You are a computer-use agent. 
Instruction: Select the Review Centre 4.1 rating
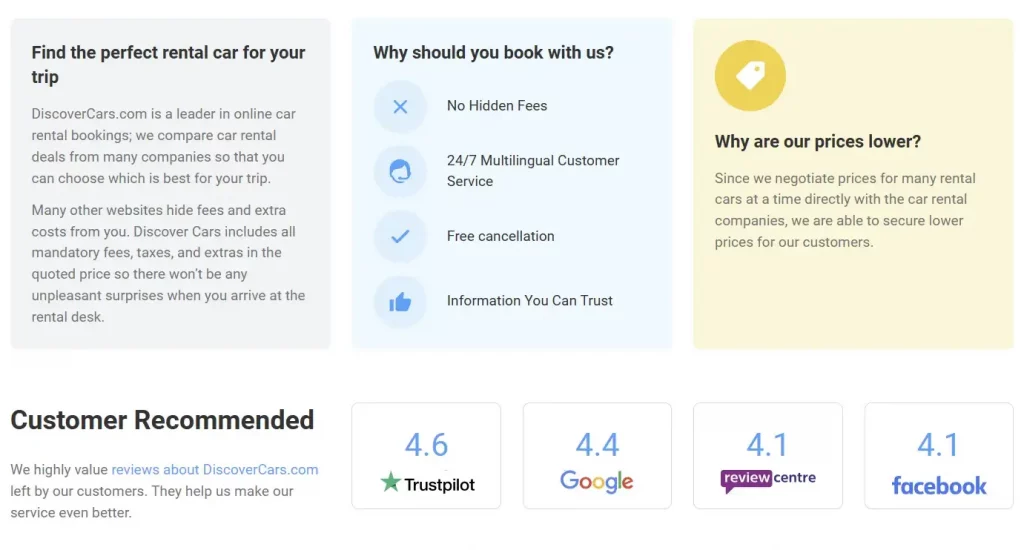coord(768,444)
